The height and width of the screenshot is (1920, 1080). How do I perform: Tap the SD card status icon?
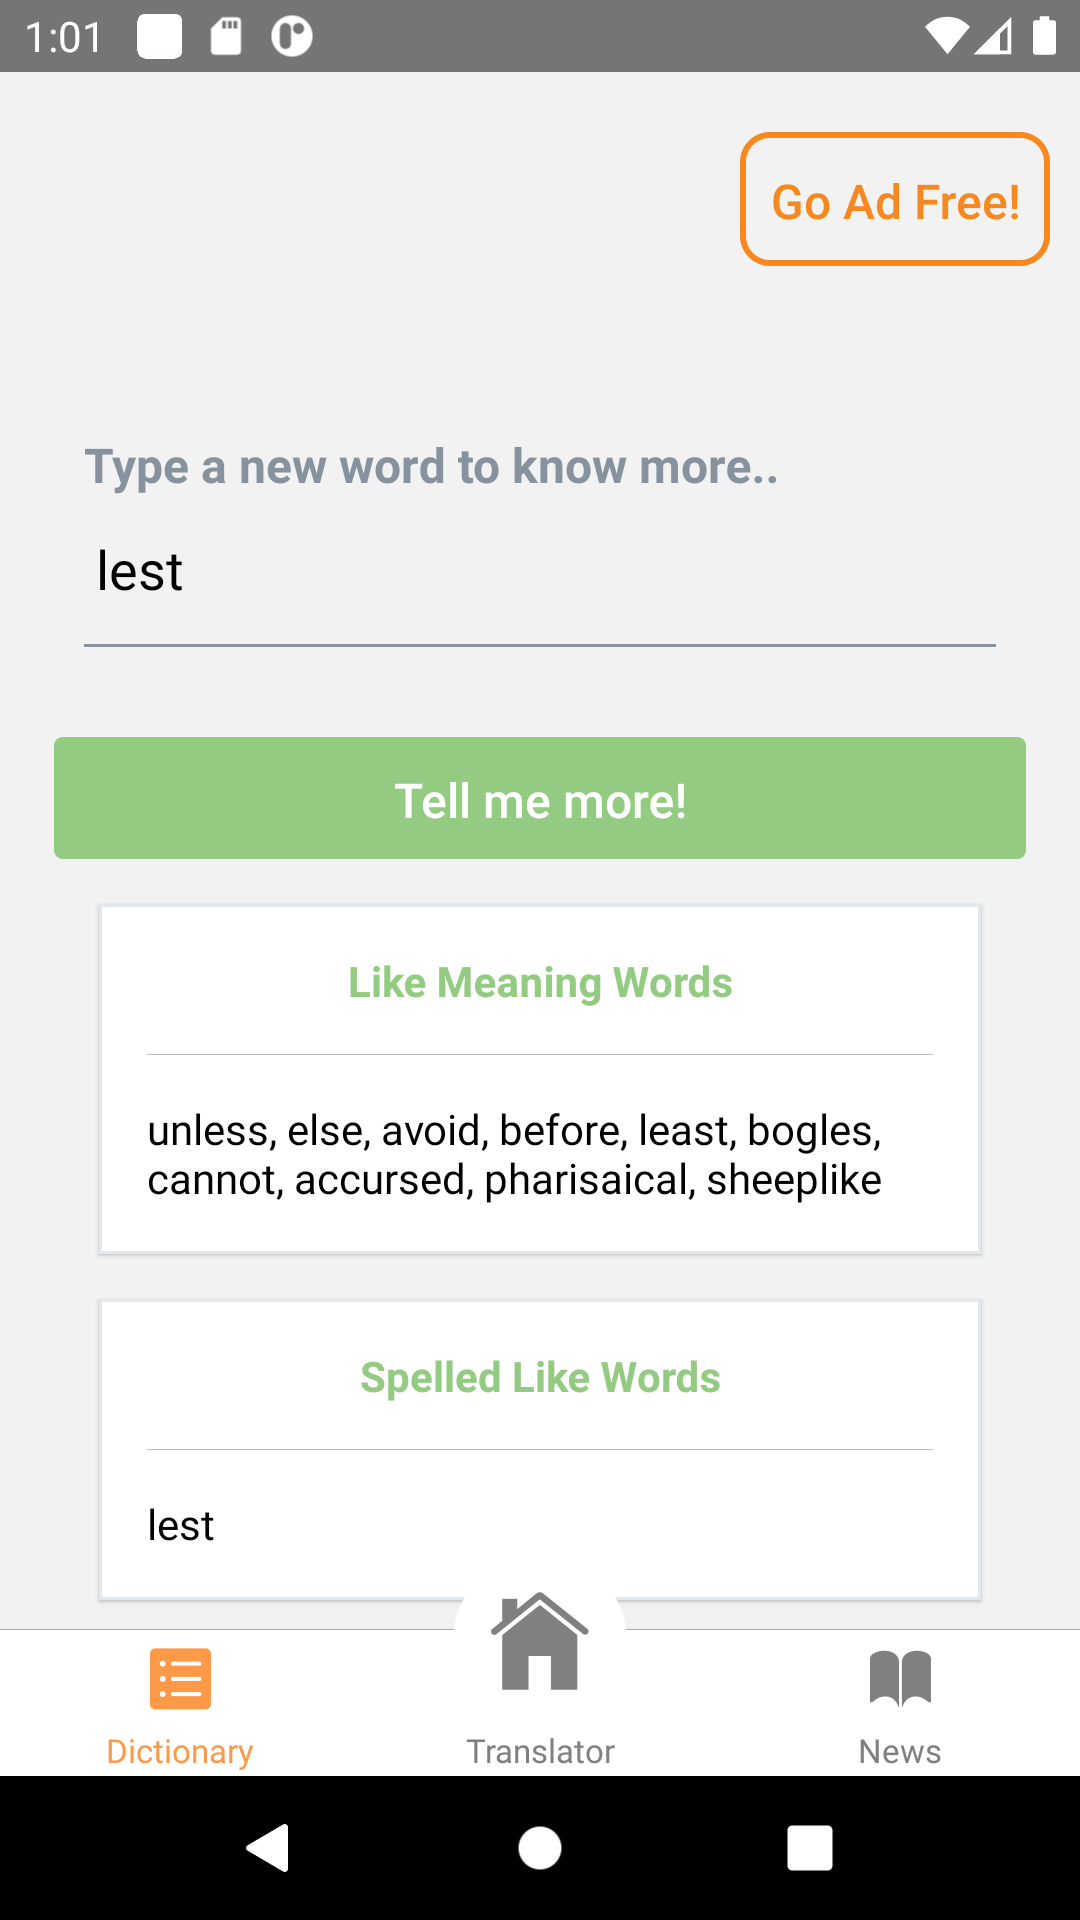point(226,37)
